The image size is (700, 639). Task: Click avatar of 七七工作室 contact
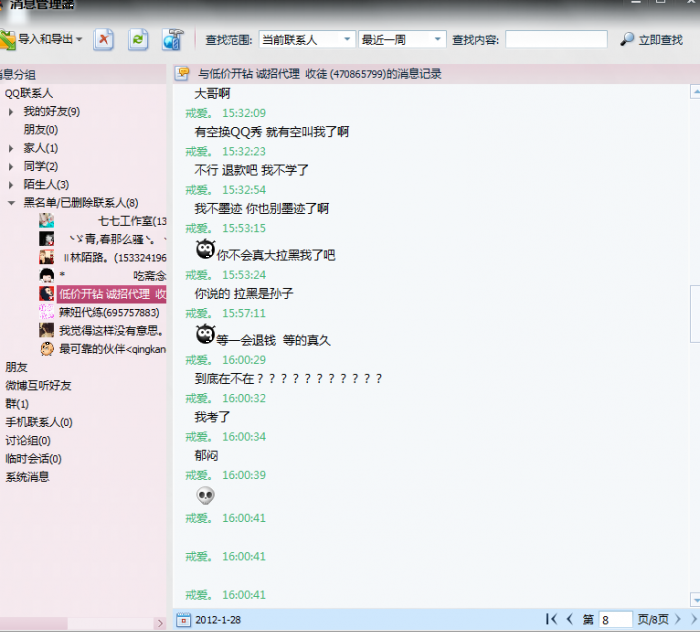(46, 221)
